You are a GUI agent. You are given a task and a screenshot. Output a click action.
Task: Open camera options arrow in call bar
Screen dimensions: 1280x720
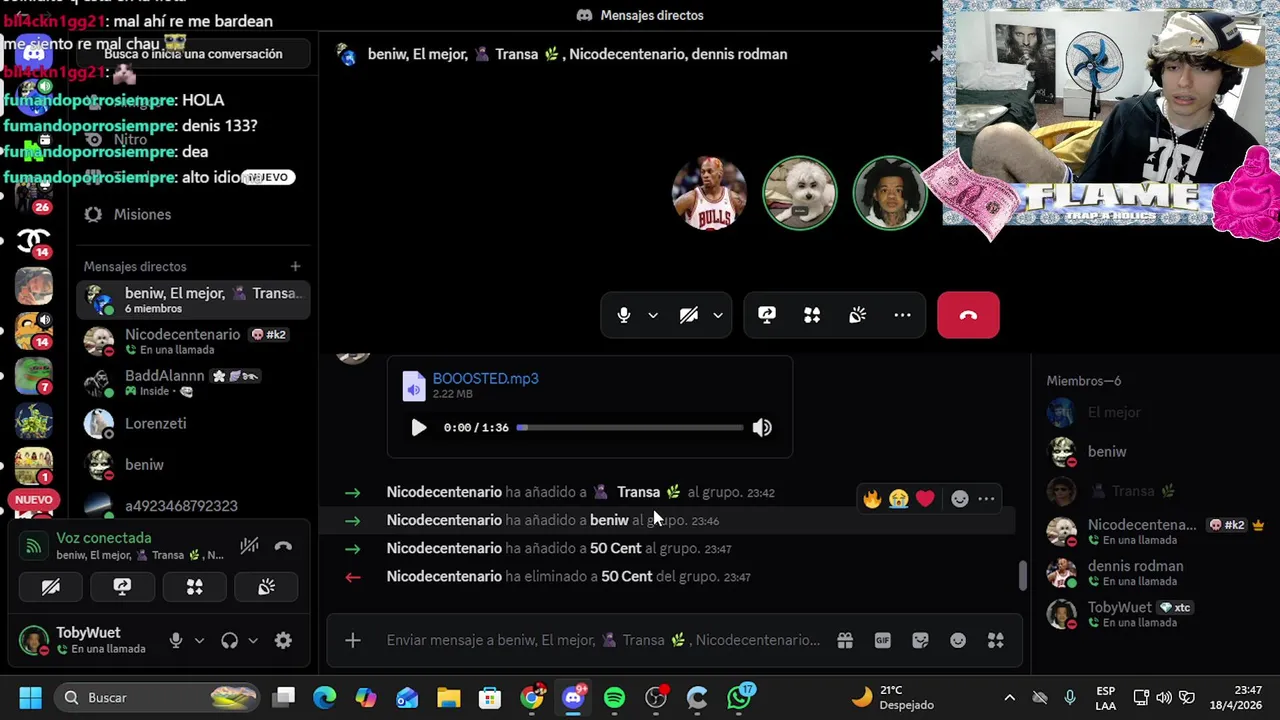click(717, 315)
